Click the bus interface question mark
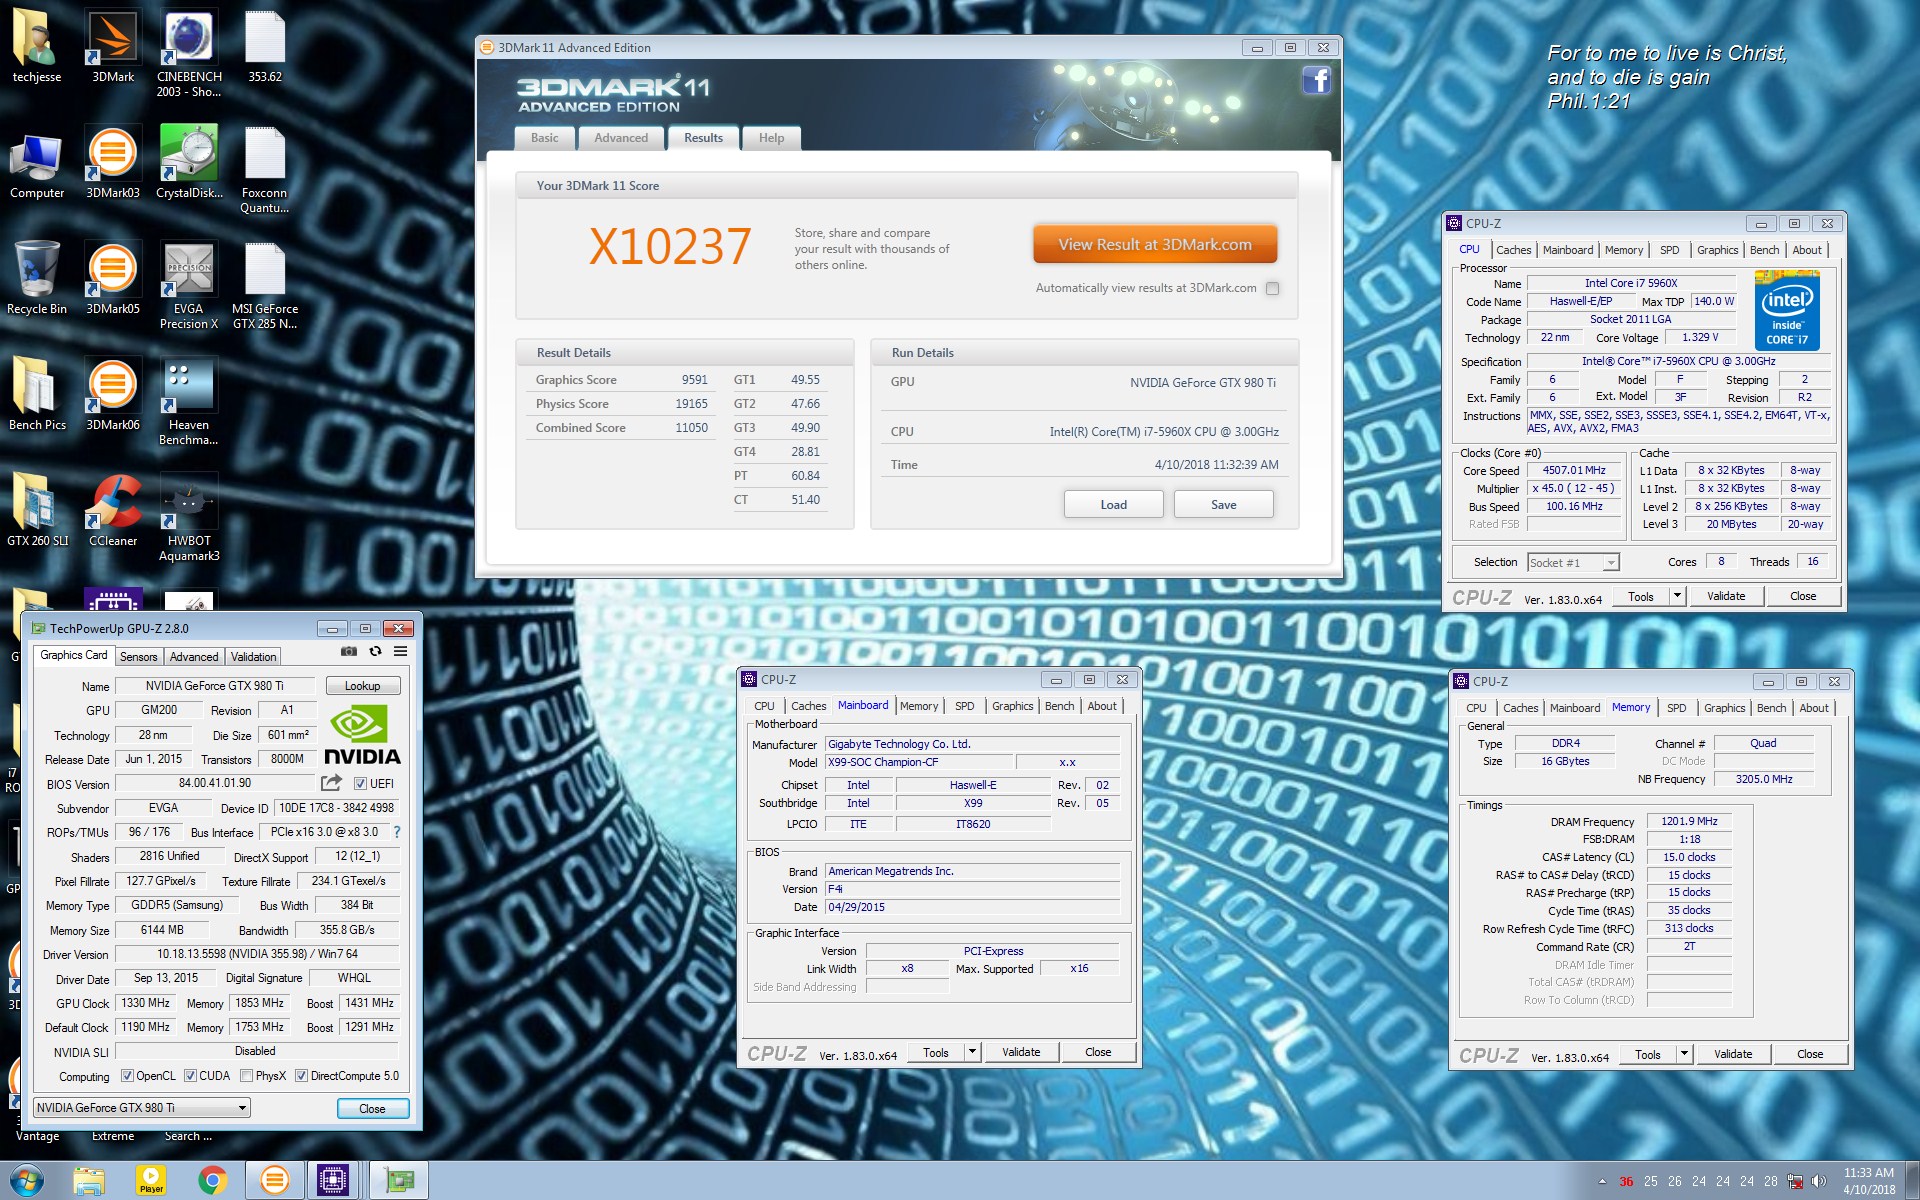This screenshot has height=1200, width=1920. [397, 832]
